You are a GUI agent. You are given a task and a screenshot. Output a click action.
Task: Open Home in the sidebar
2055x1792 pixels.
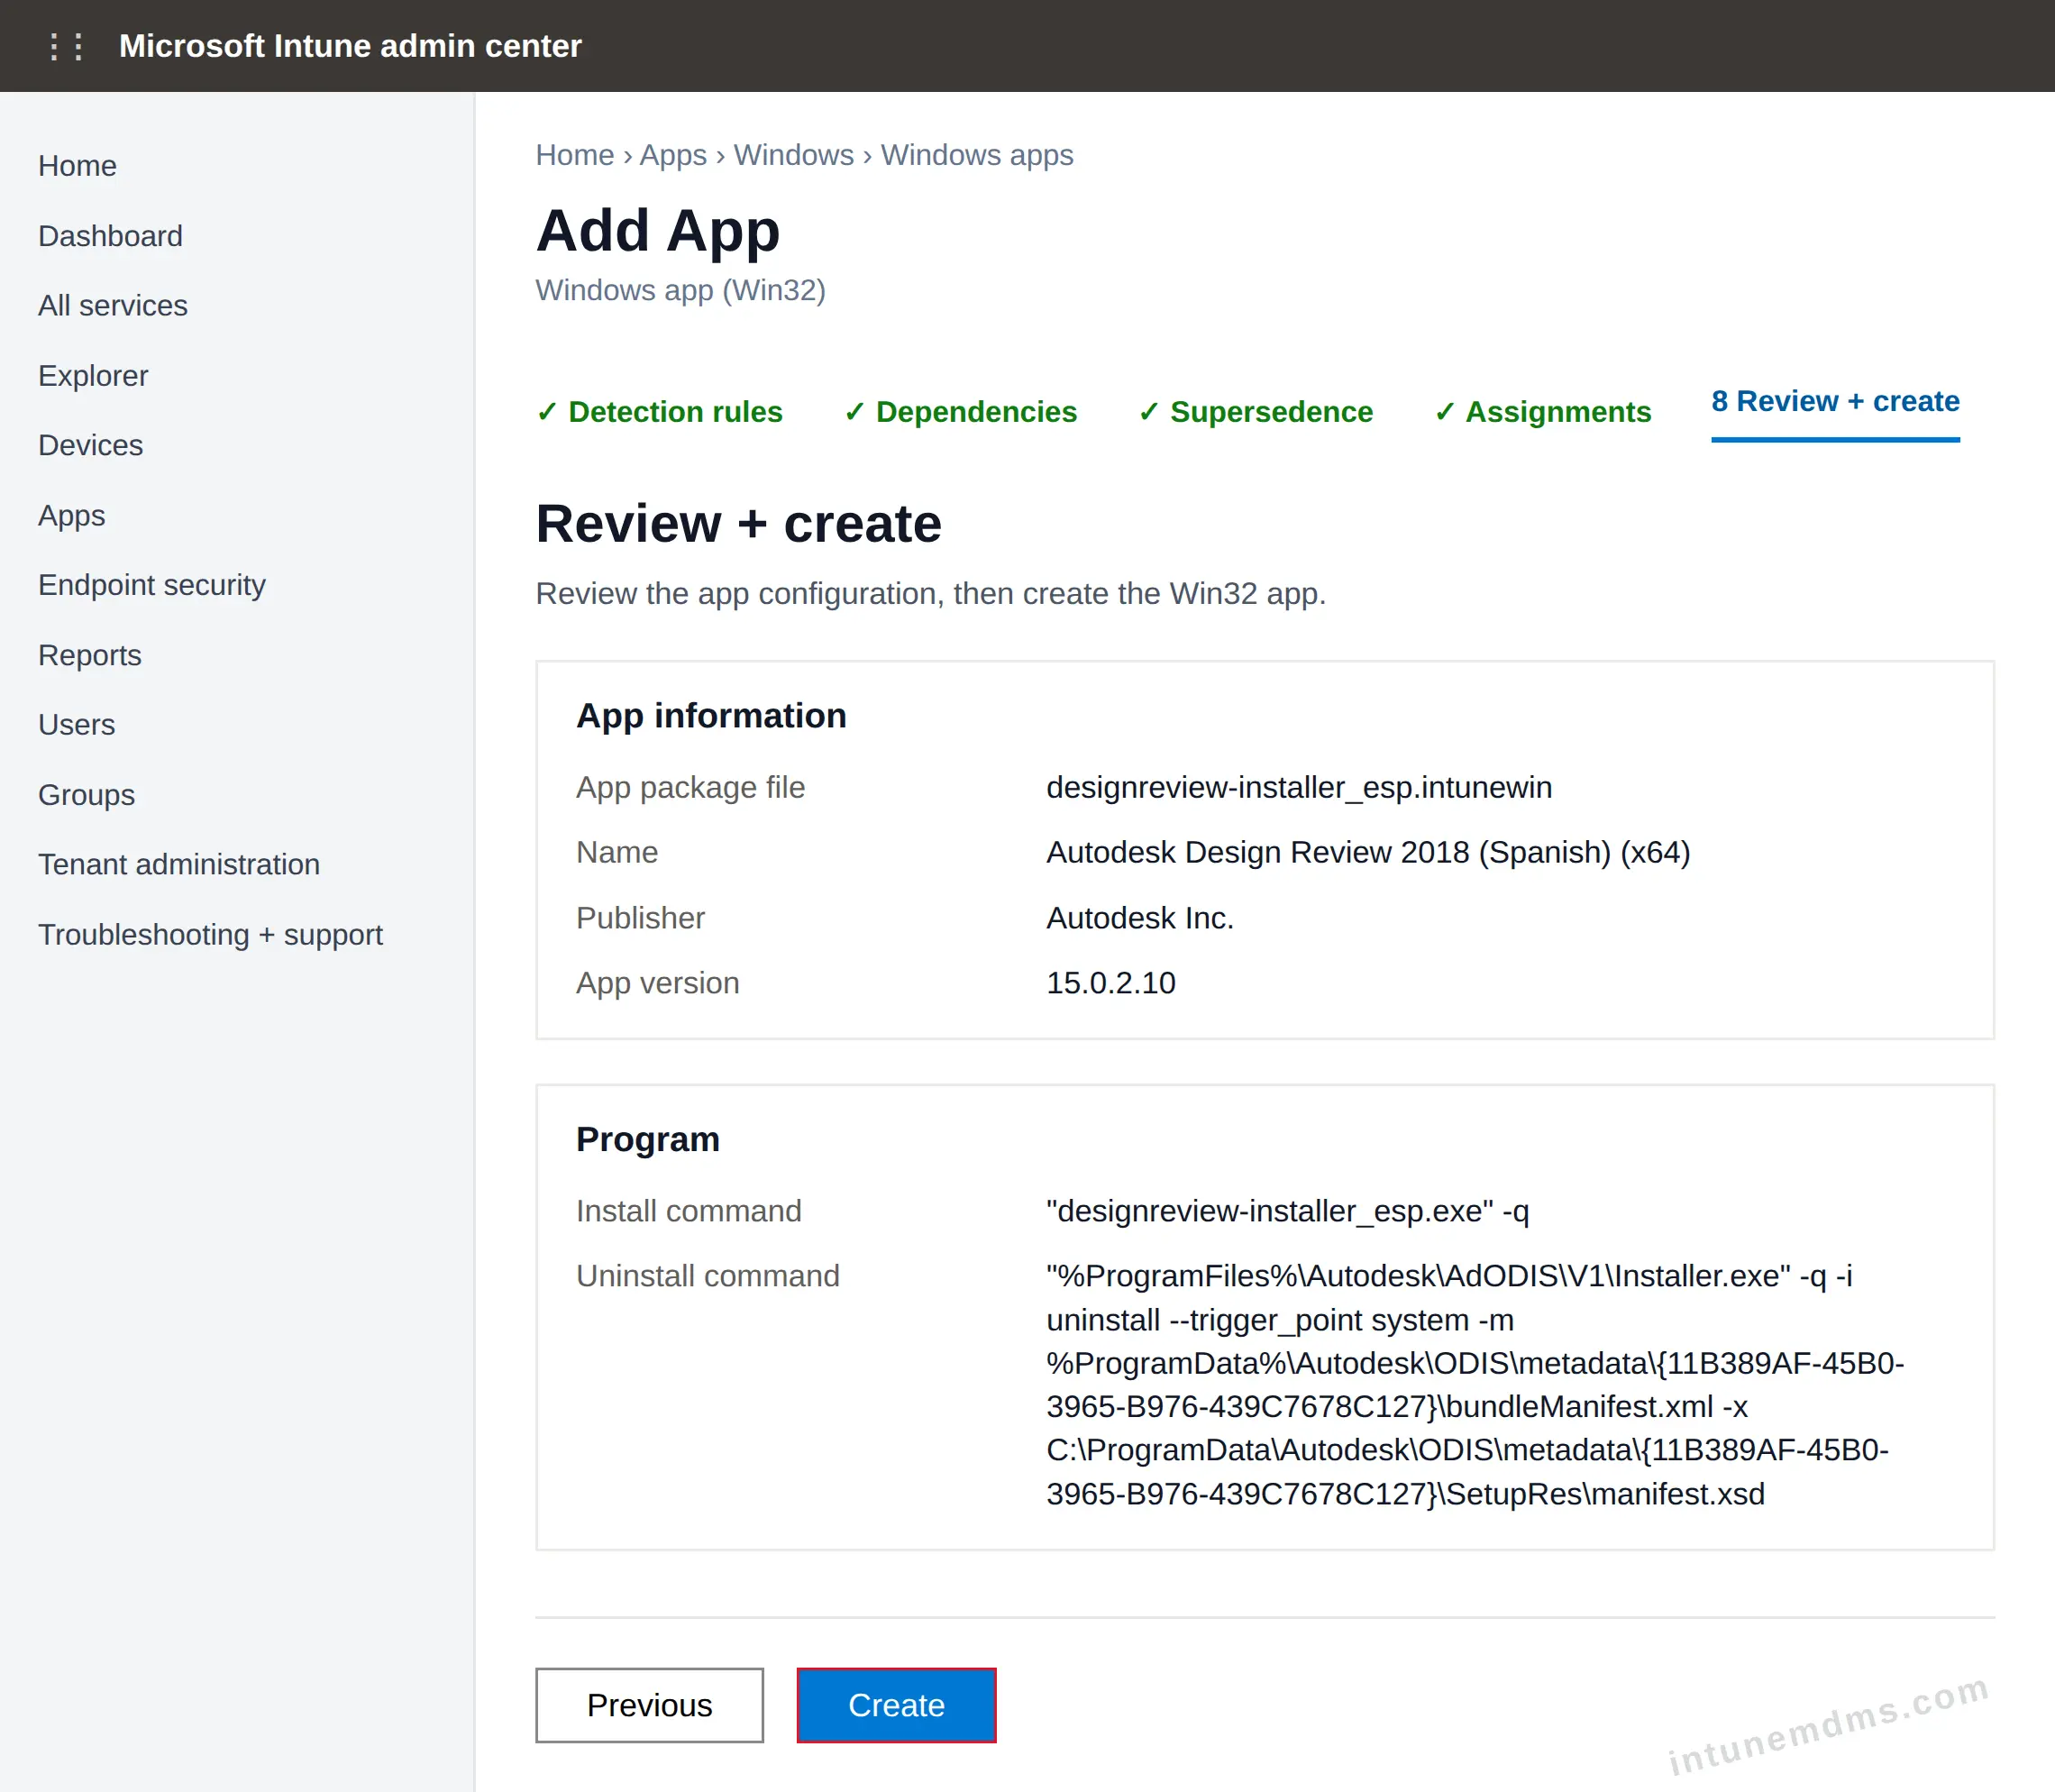point(77,166)
